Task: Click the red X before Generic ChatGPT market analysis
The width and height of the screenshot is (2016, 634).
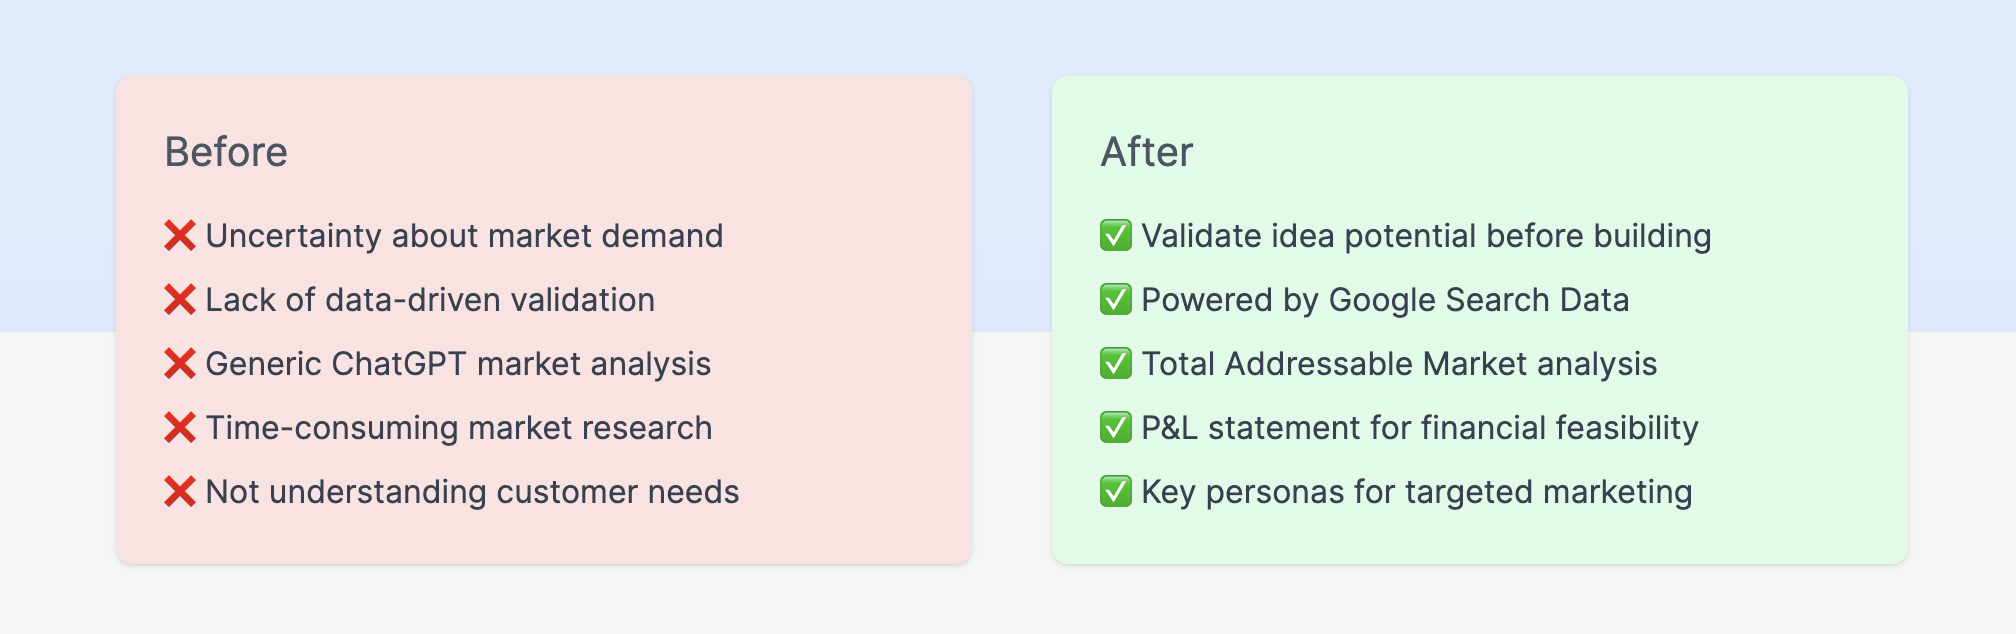Action: [x=180, y=364]
